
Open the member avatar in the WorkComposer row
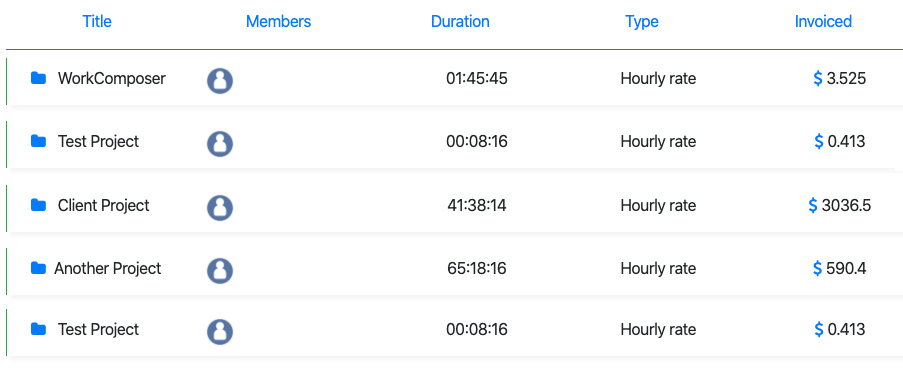coord(220,81)
